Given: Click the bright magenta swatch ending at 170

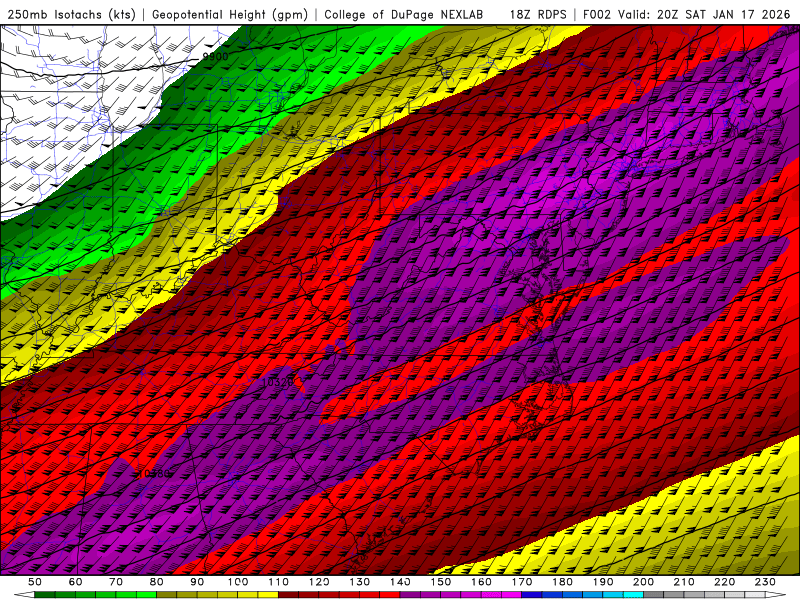Looking at the screenshot, I should point(512,595).
